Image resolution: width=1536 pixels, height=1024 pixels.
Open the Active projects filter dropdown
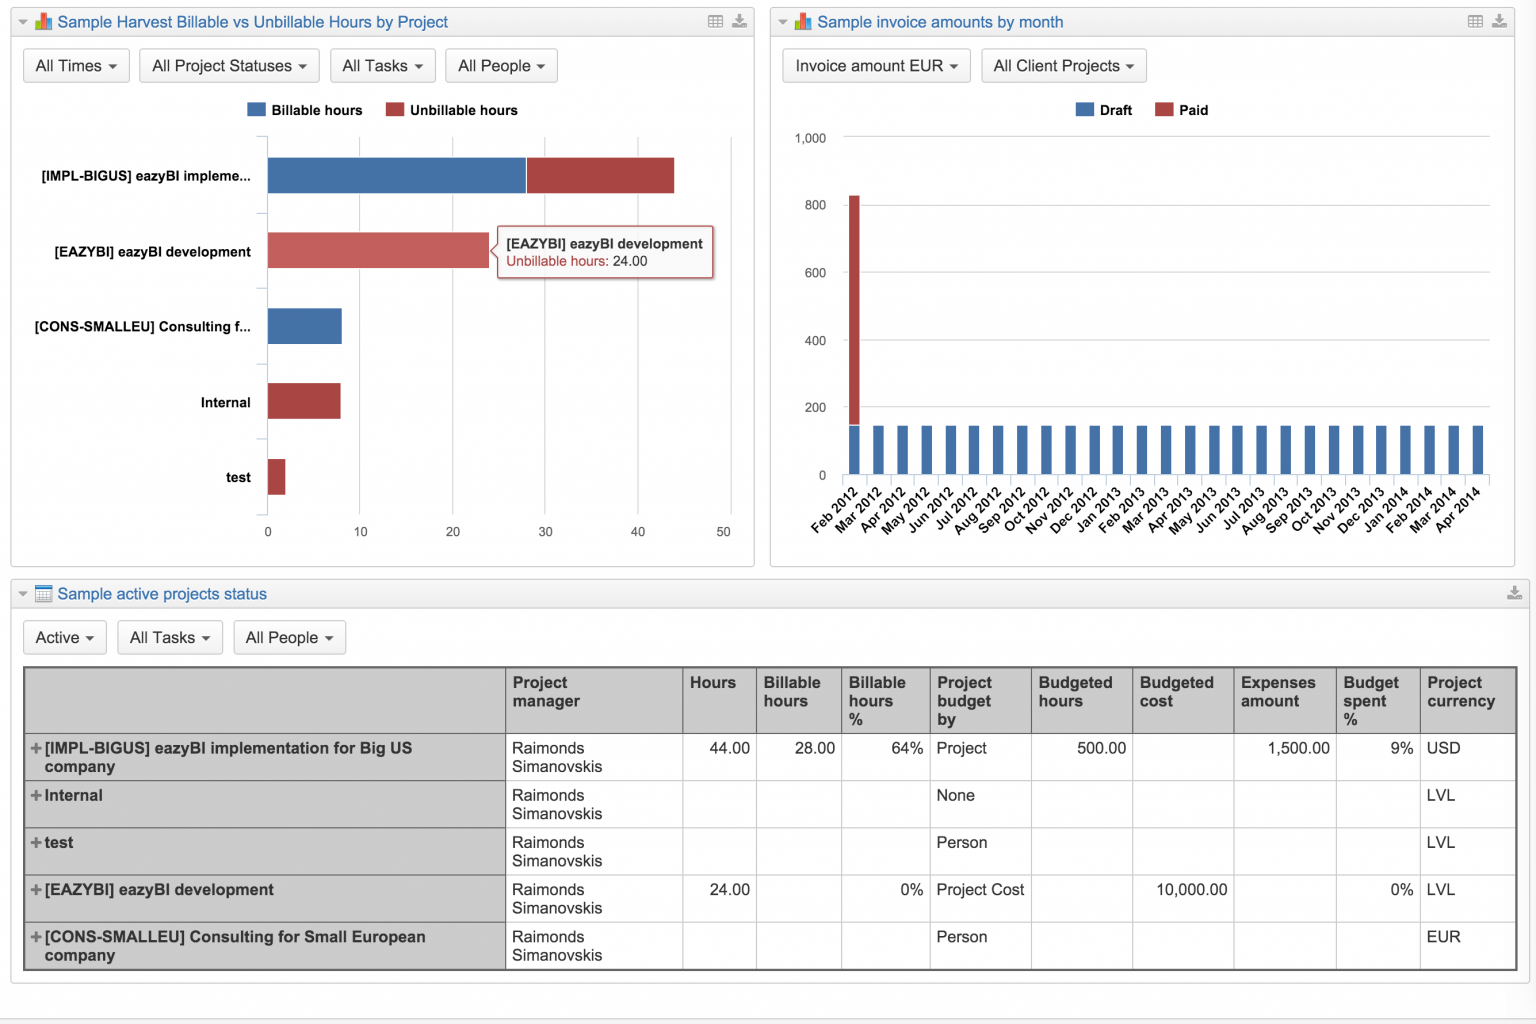(64, 637)
